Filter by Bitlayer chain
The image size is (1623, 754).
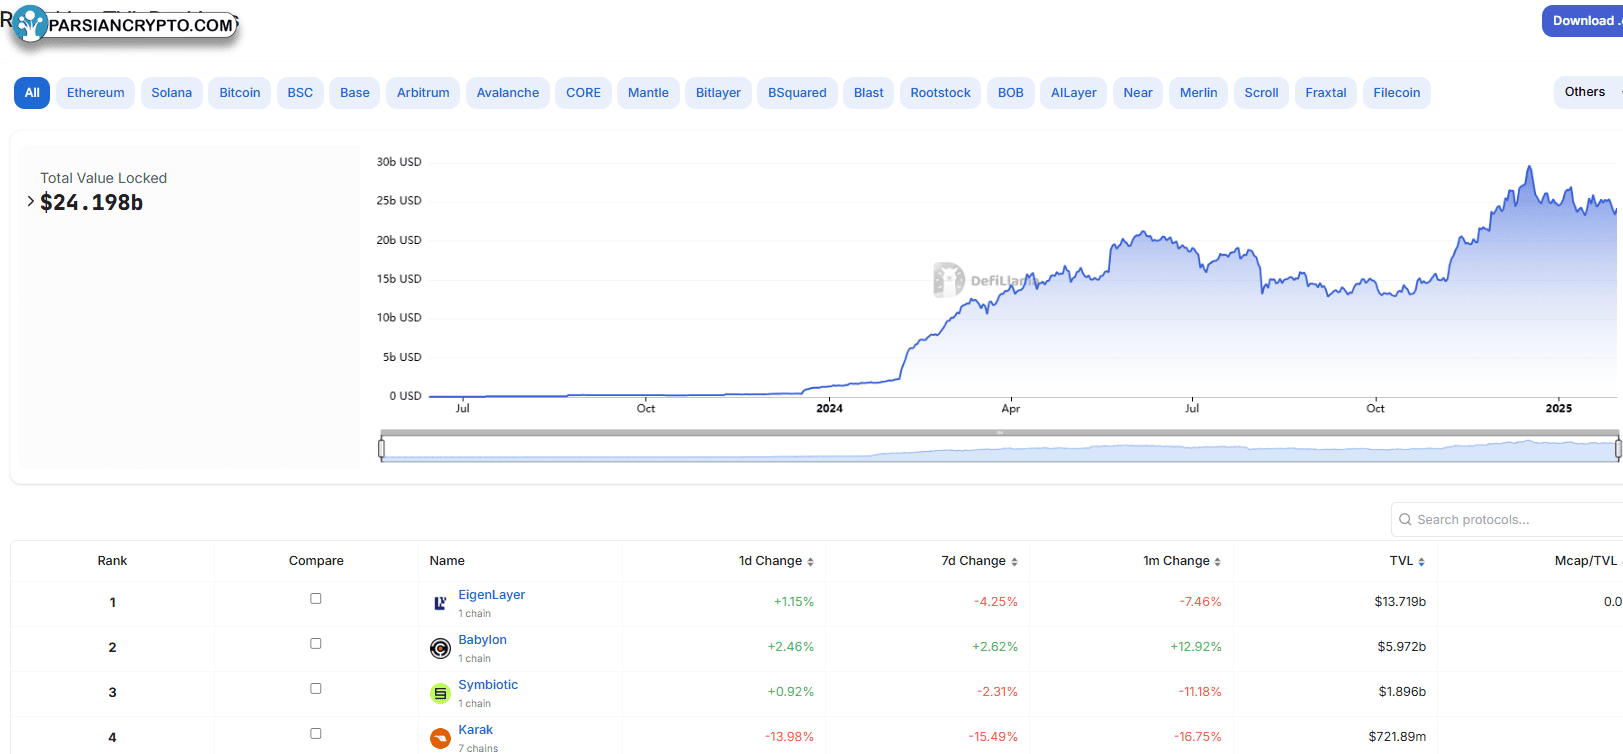pyautogui.click(x=718, y=93)
